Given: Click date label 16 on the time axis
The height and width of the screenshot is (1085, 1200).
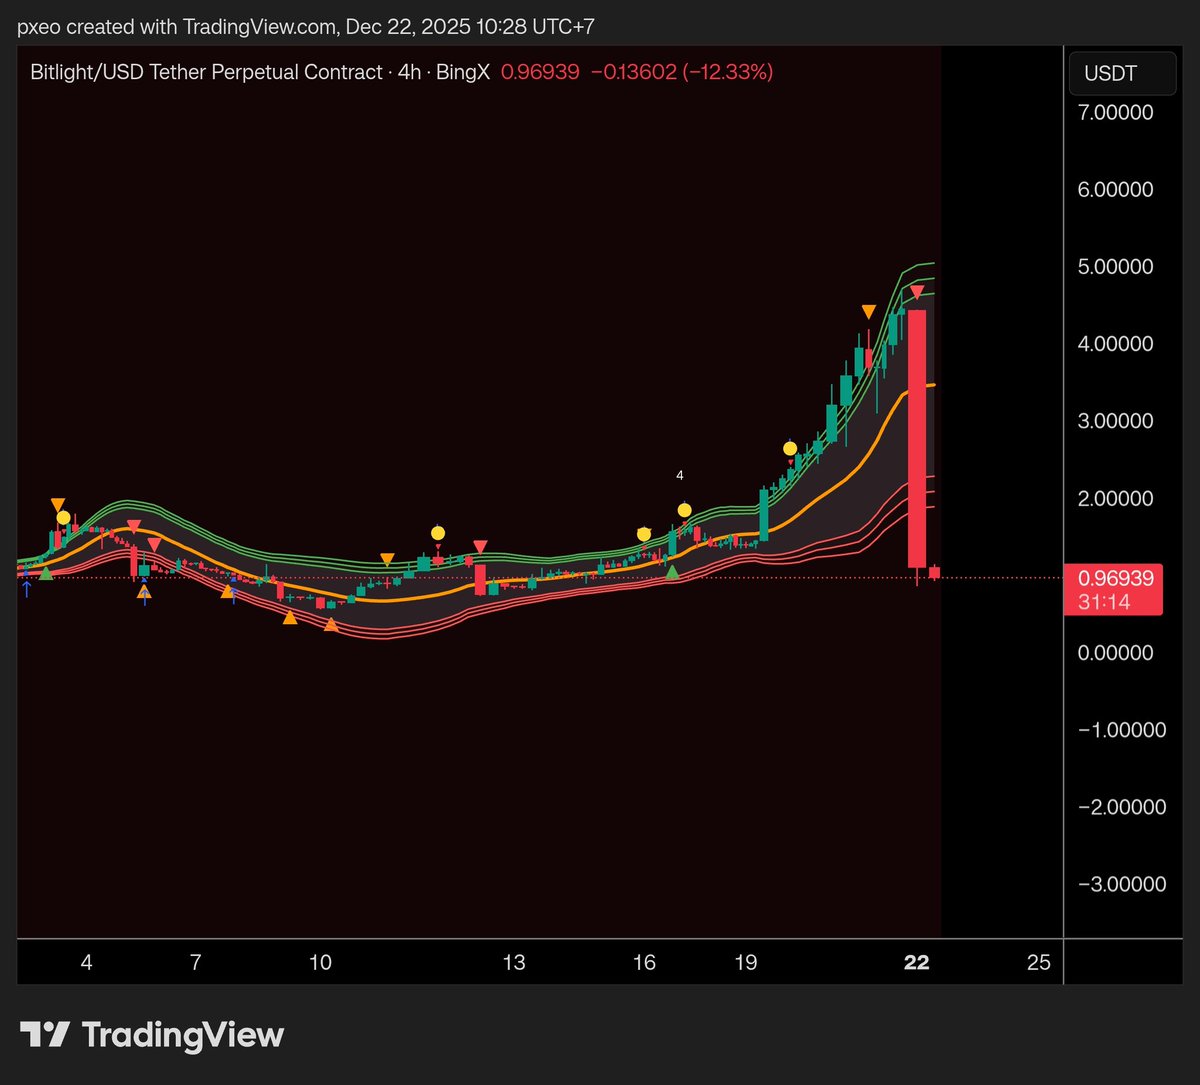Looking at the screenshot, I should tap(645, 962).
